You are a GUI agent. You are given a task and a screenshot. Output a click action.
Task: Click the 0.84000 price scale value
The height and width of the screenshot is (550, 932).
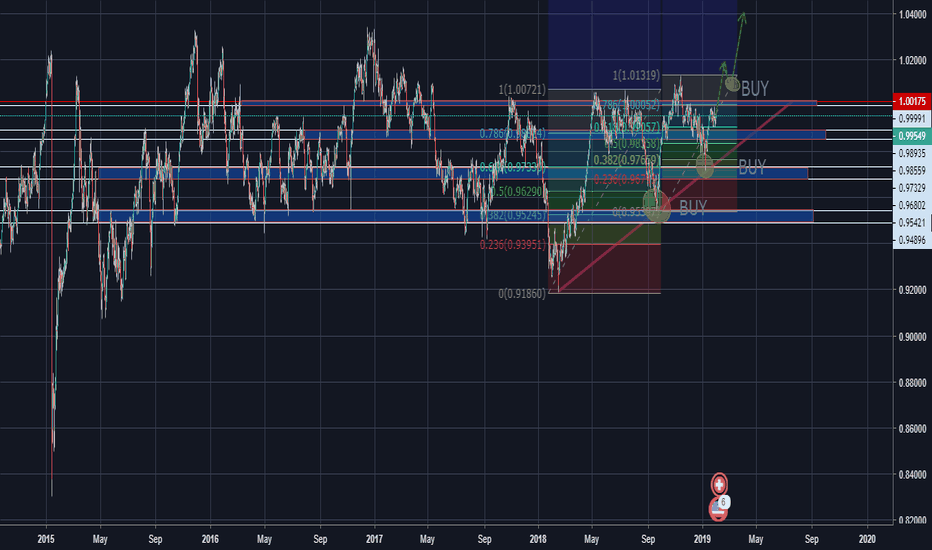912,474
